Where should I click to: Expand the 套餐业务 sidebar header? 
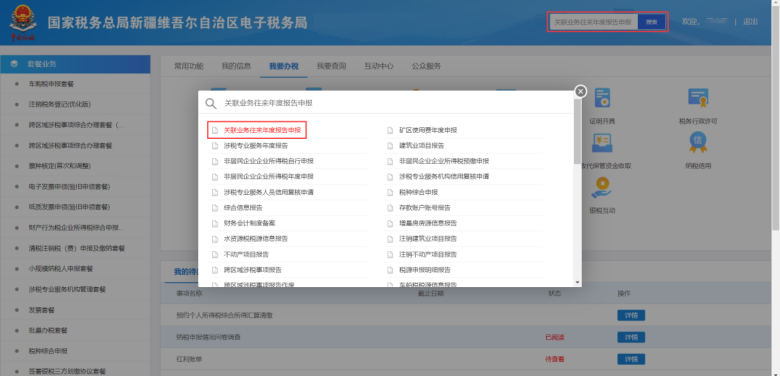click(75, 64)
